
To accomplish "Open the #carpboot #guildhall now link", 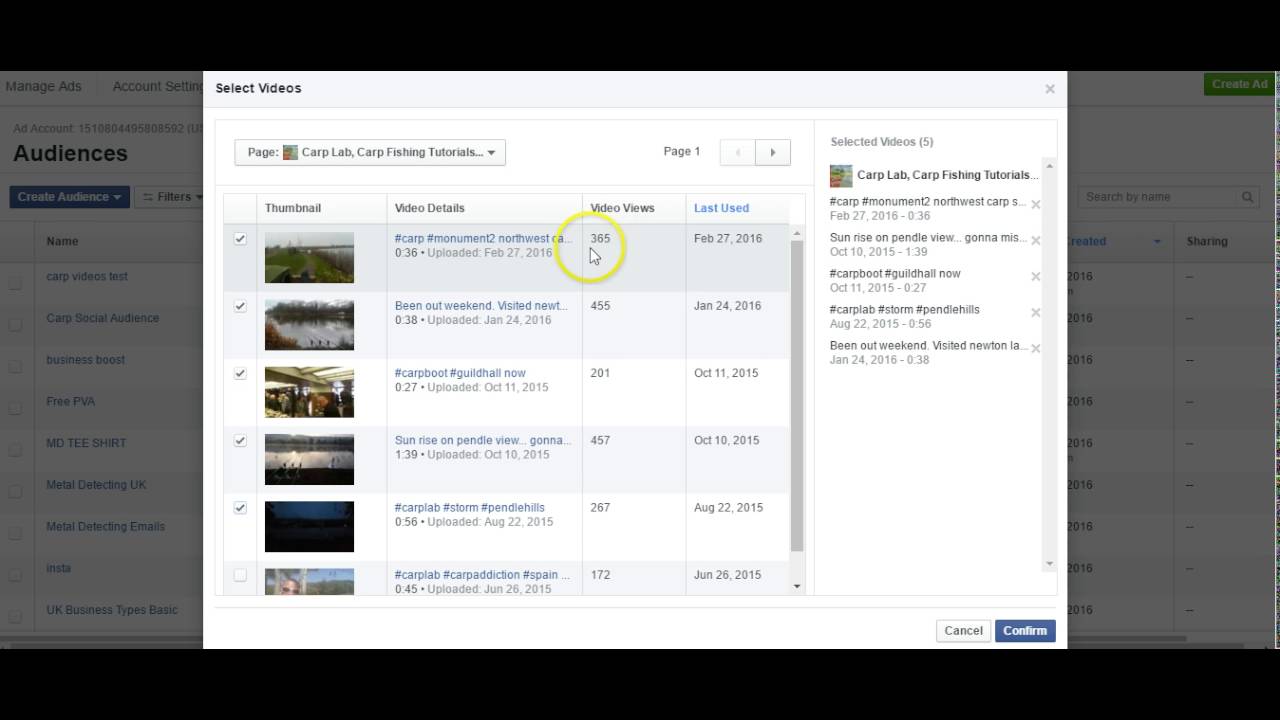I will pos(460,373).
